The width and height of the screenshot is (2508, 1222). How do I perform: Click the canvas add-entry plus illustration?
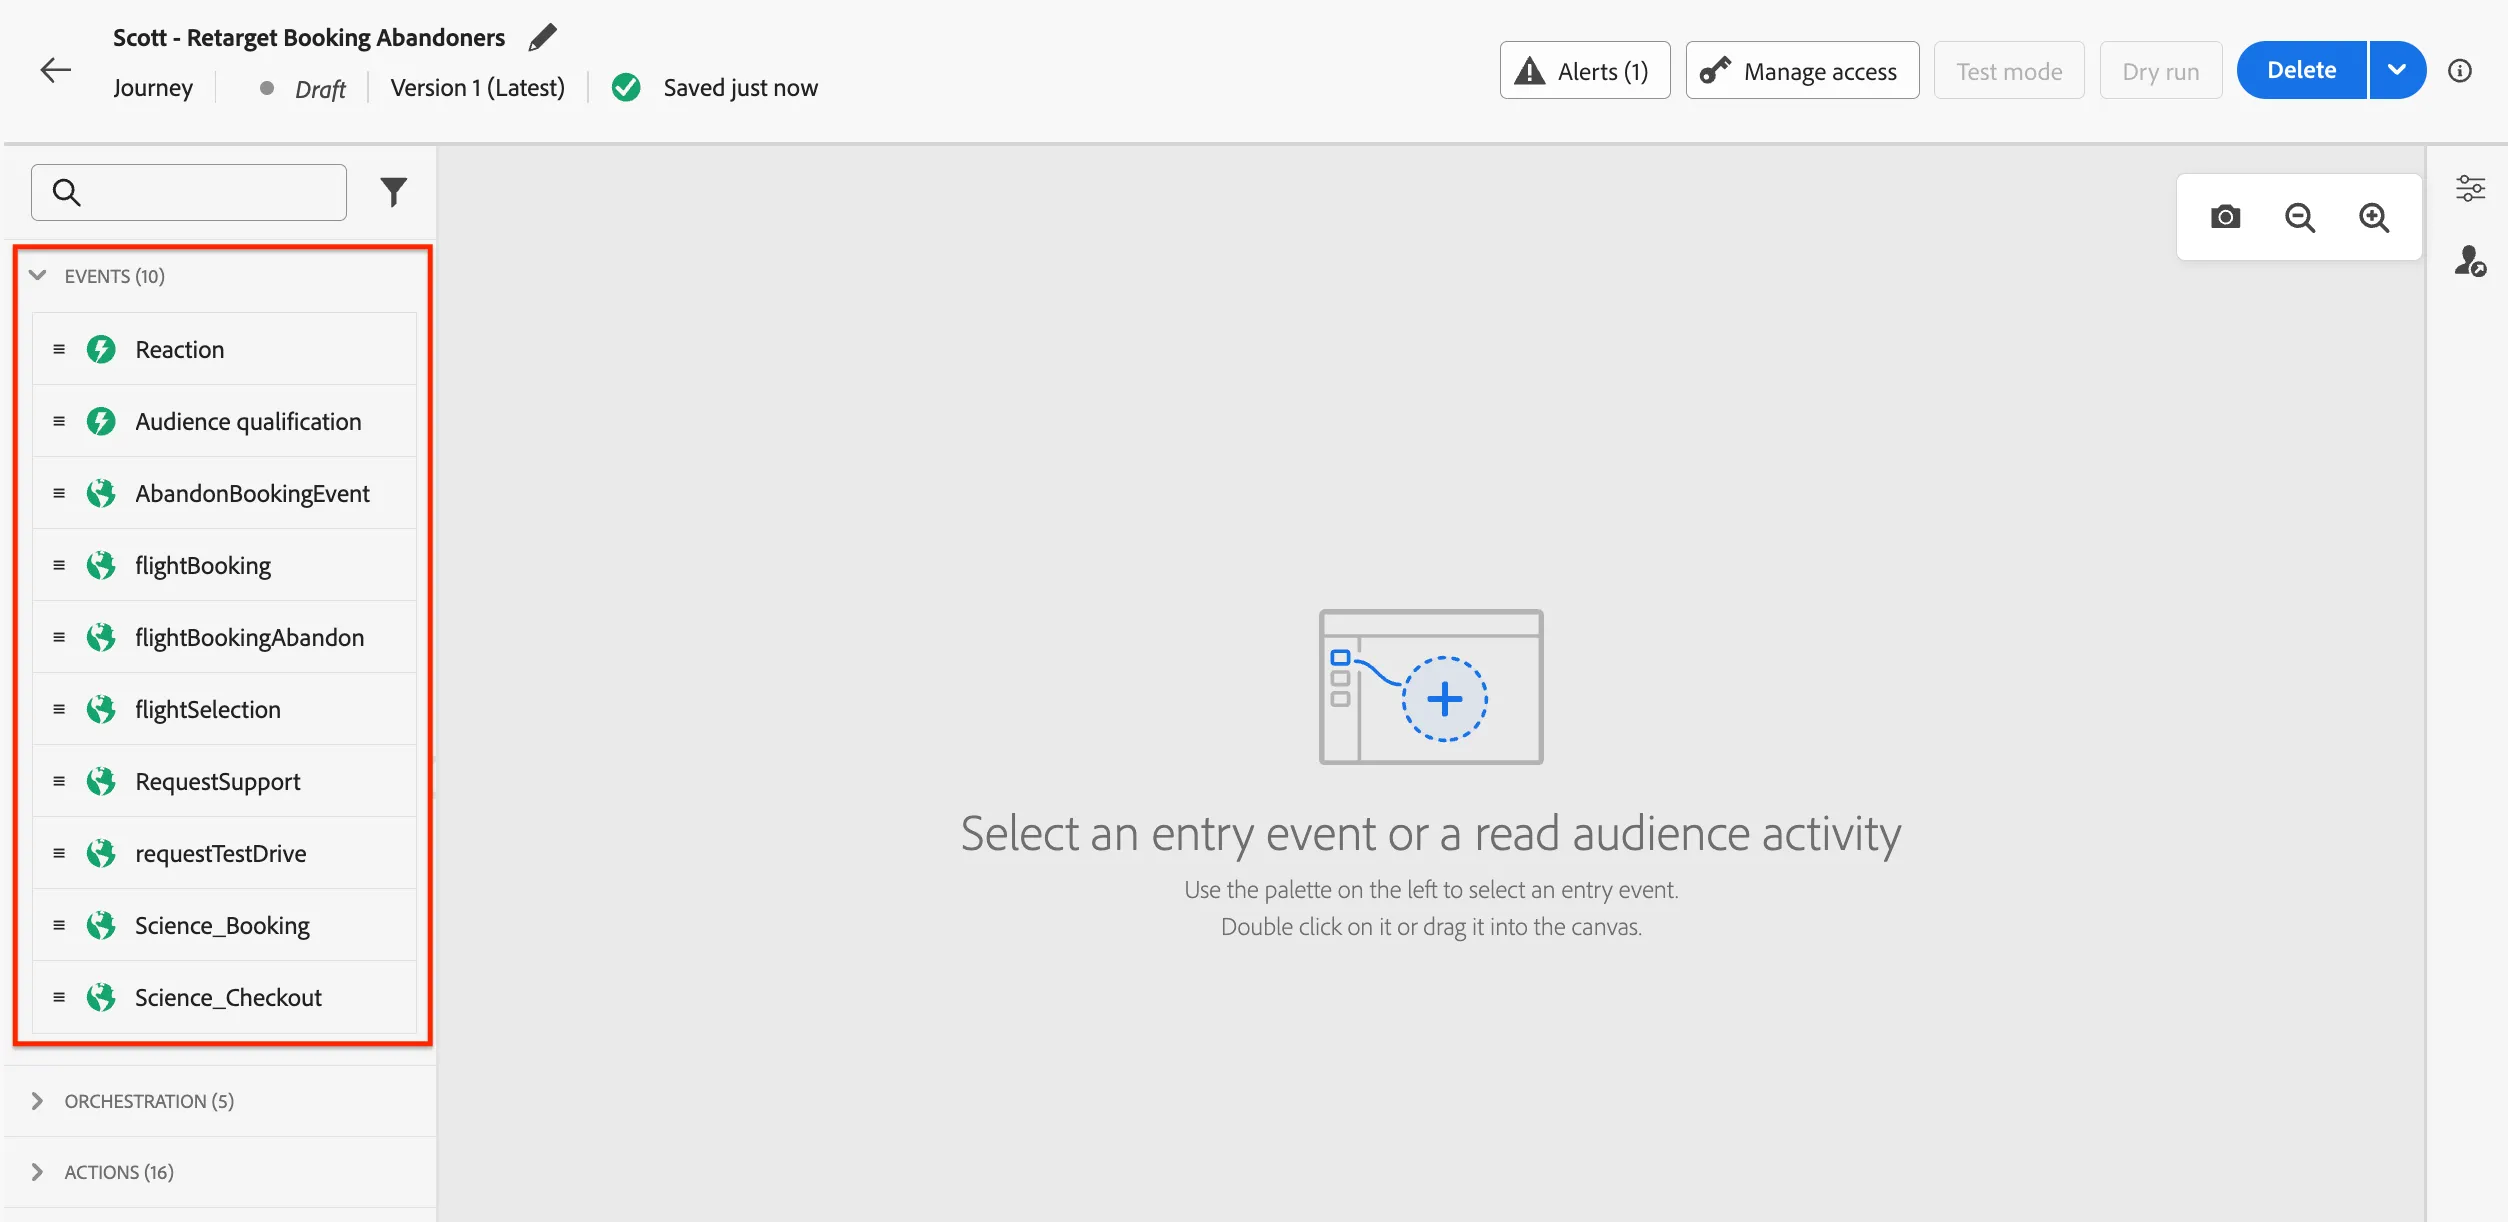click(x=1444, y=698)
